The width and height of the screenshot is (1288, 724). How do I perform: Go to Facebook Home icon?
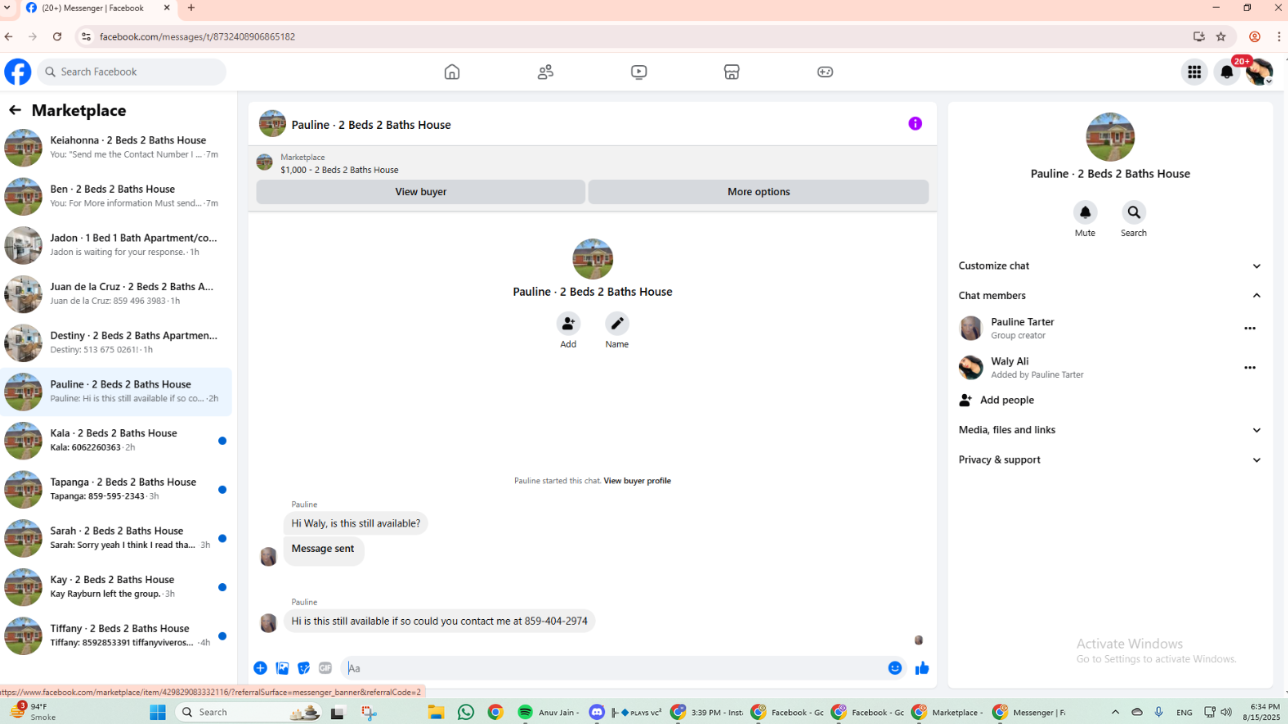(452, 72)
